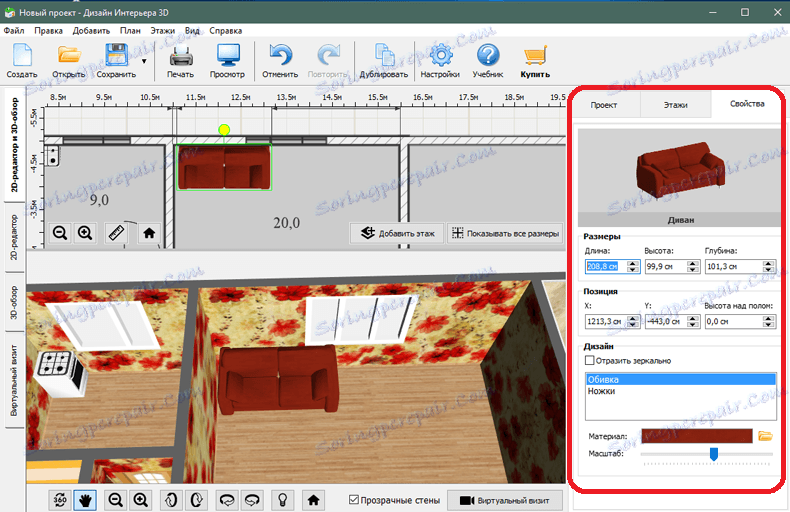Select the ruler measure tool
790x512 pixels.
click(116, 233)
